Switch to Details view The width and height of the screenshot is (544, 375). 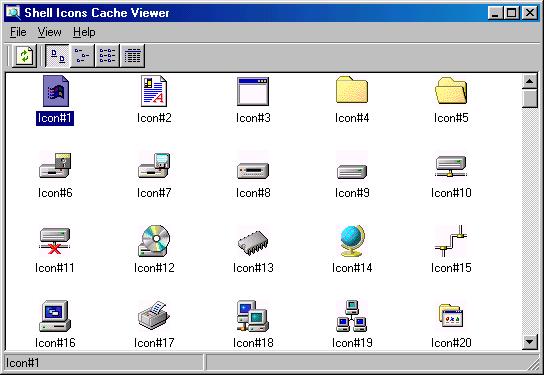133,56
